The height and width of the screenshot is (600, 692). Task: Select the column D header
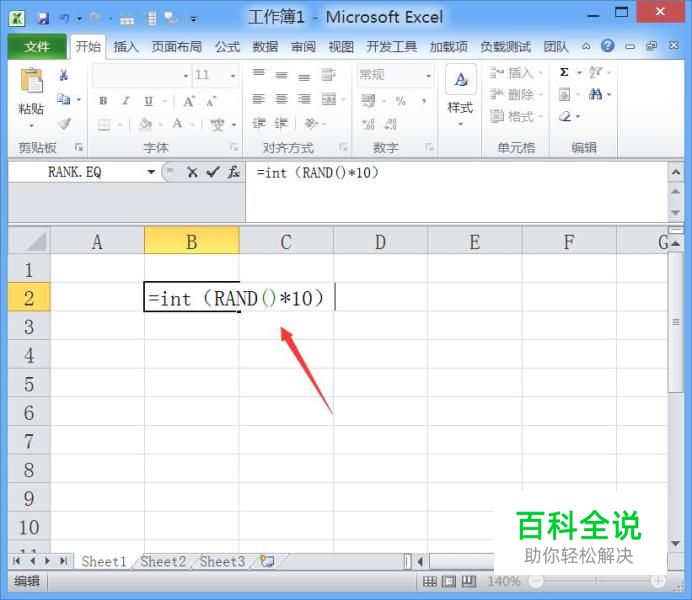[x=380, y=242]
